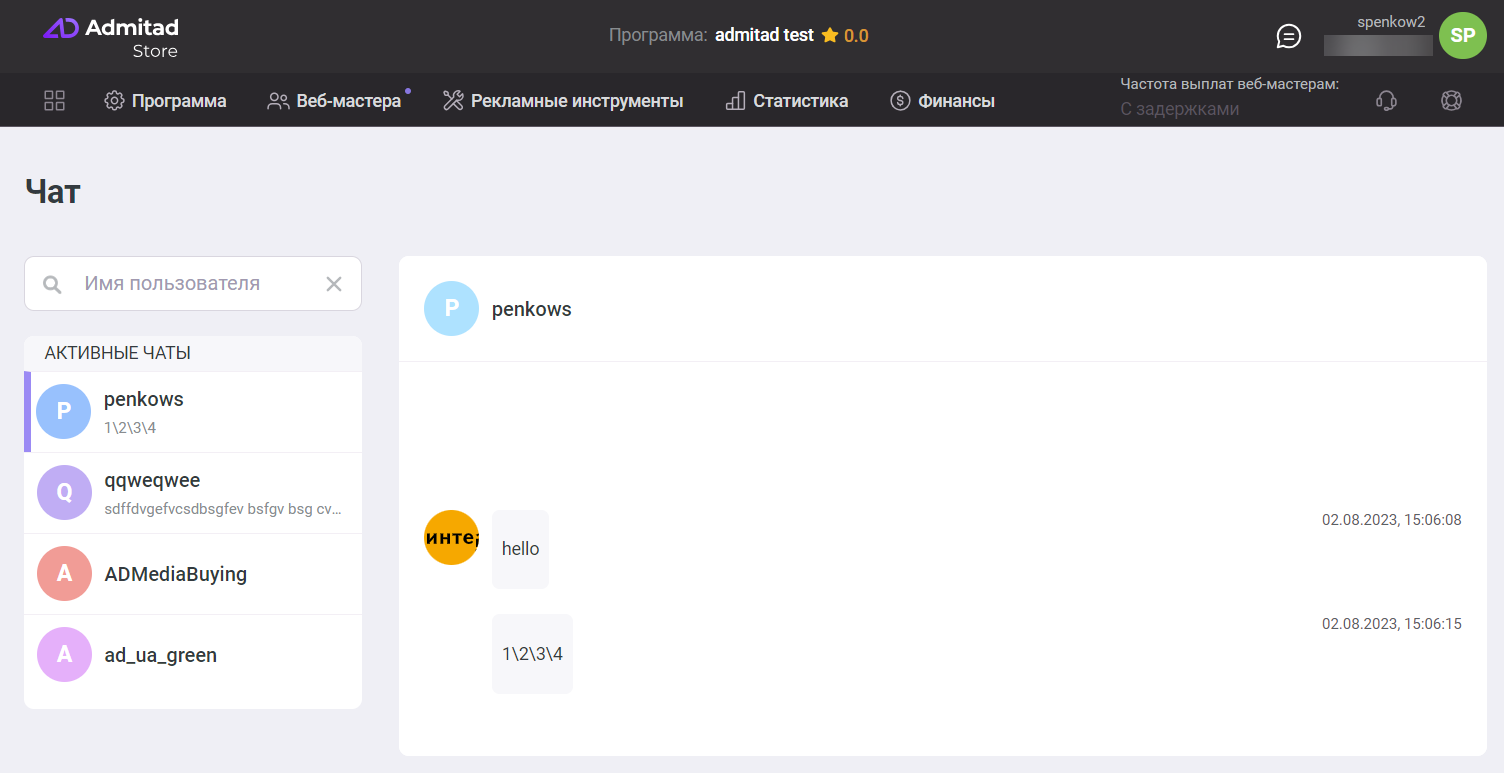Image resolution: width=1504 pixels, height=773 pixels.
Task: Clear the username search with X icon
Action: pyautogui.click(x=334, y=284)
